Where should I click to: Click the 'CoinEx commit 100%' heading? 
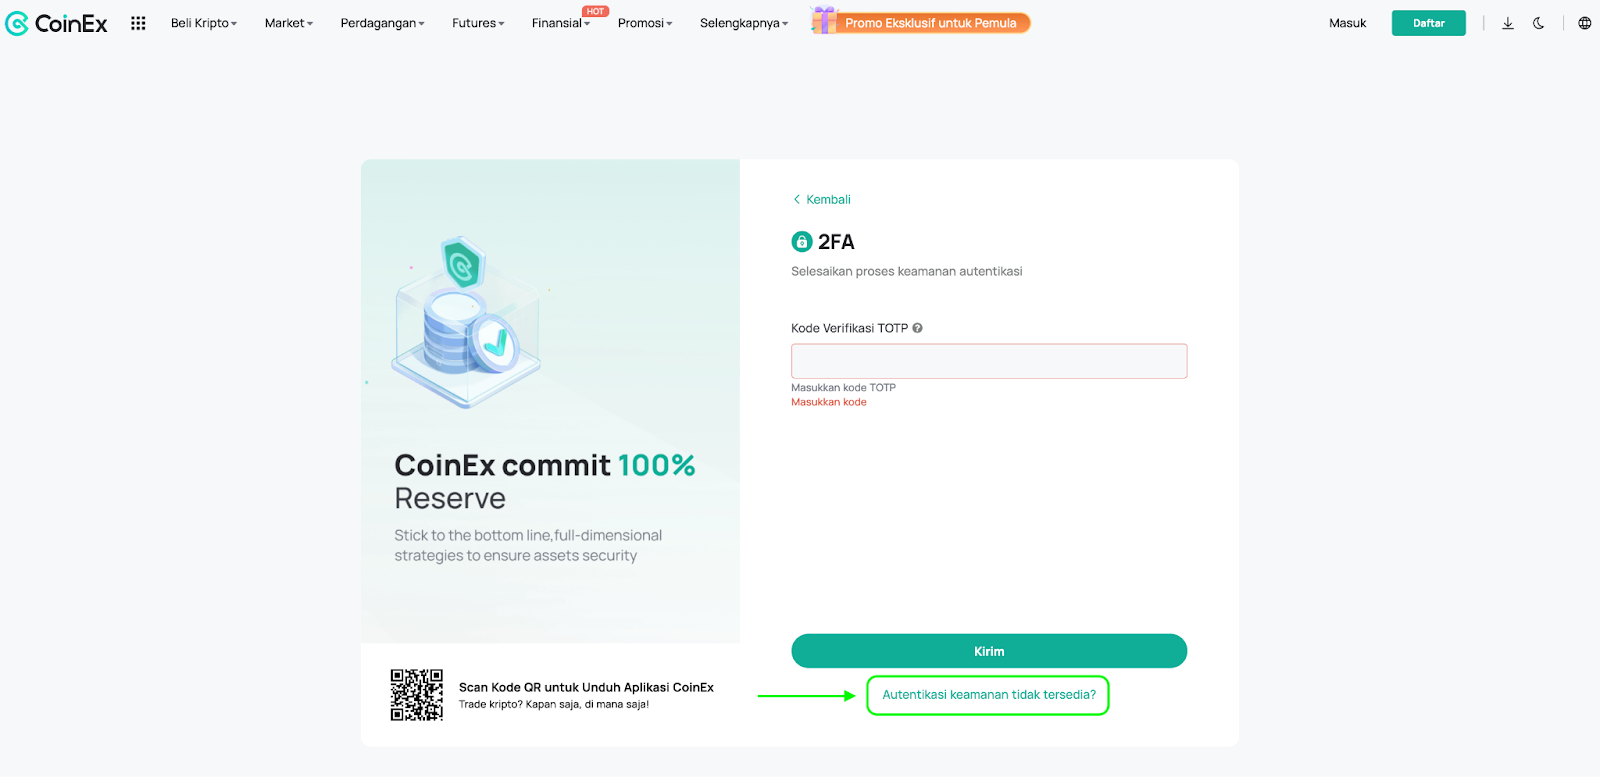pos(545,465)
